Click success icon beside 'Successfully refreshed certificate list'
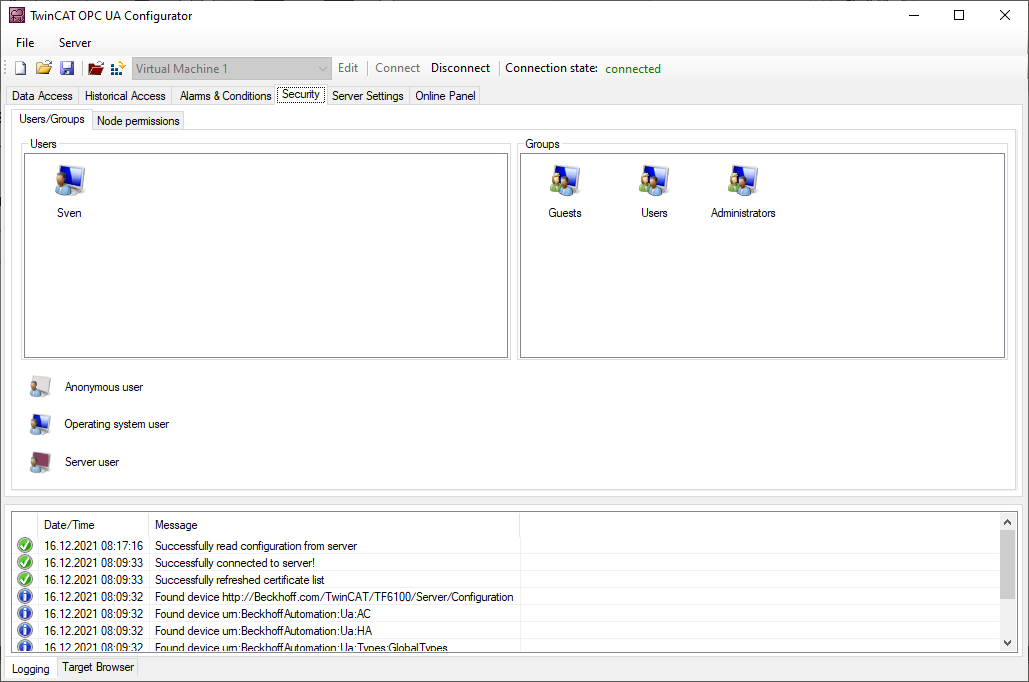1029x682 pixels. 25,580
